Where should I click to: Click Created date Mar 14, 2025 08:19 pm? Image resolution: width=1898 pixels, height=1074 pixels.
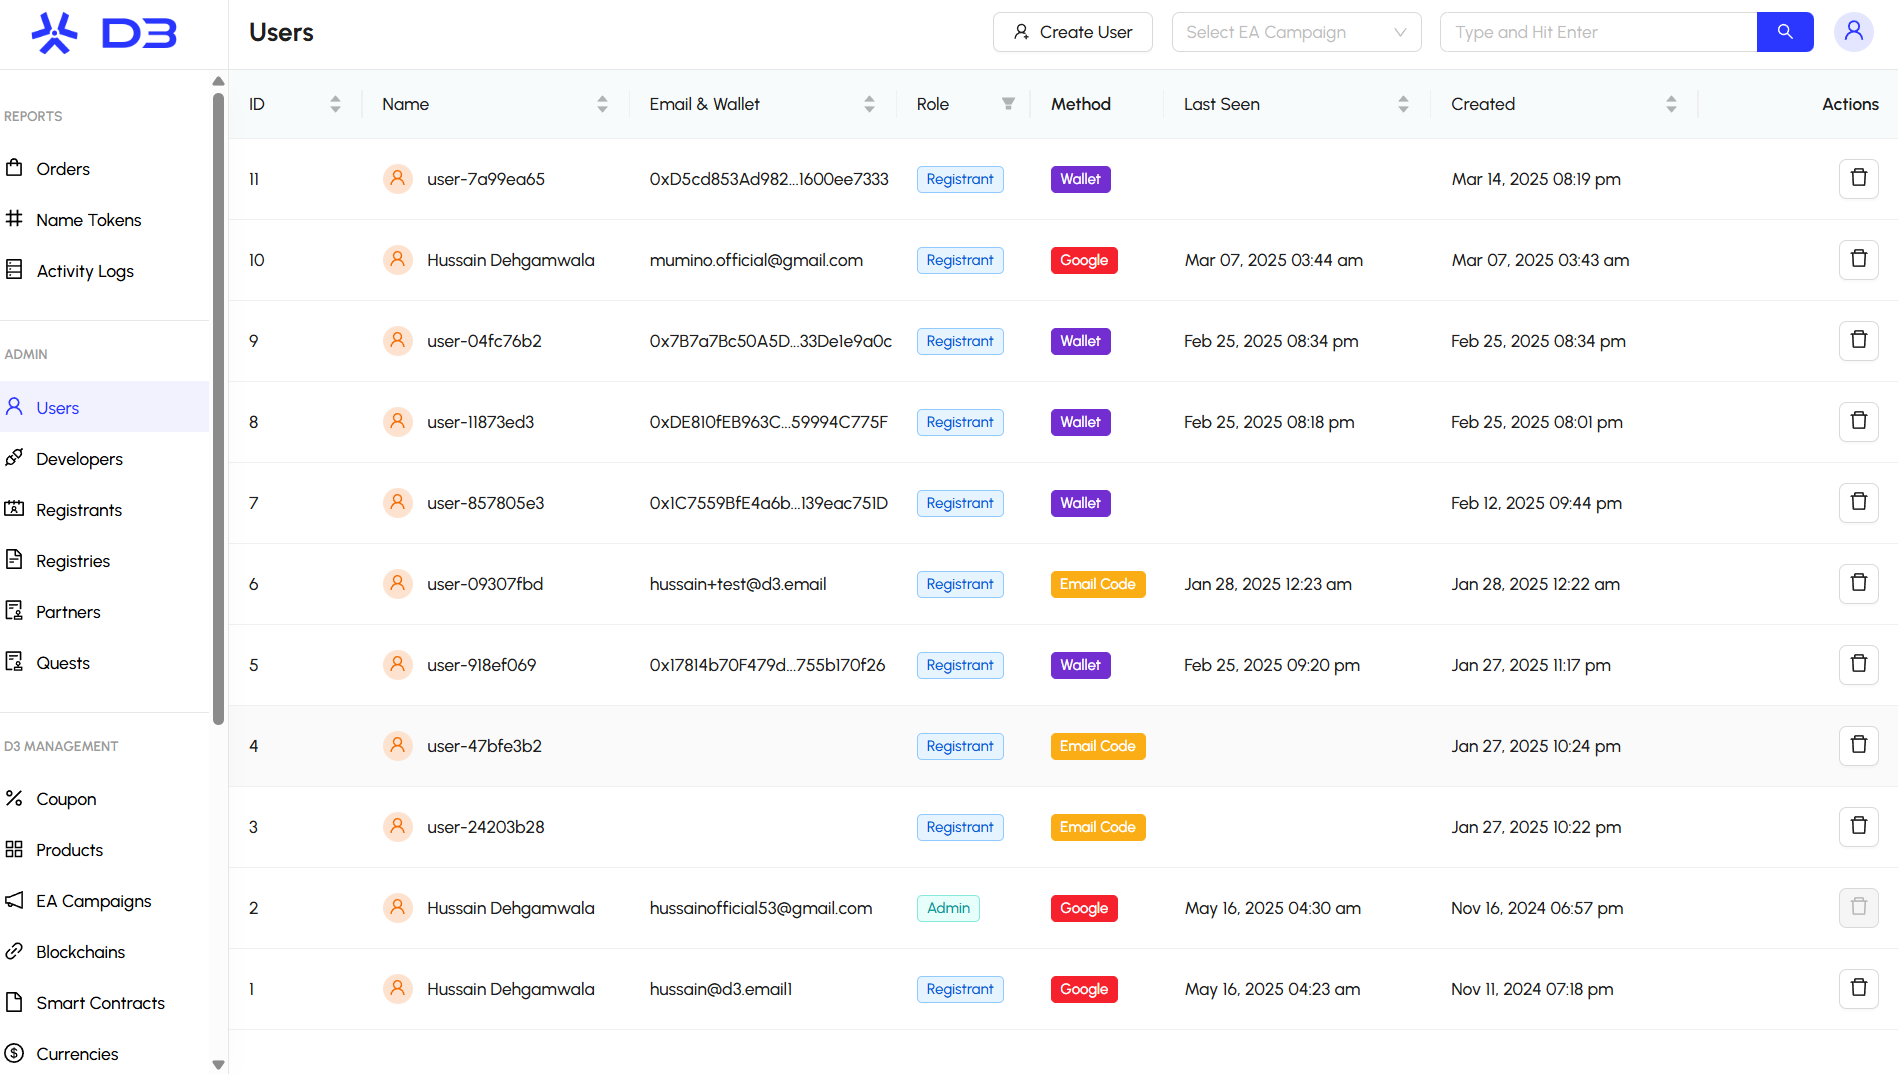tap(1536, 179)
